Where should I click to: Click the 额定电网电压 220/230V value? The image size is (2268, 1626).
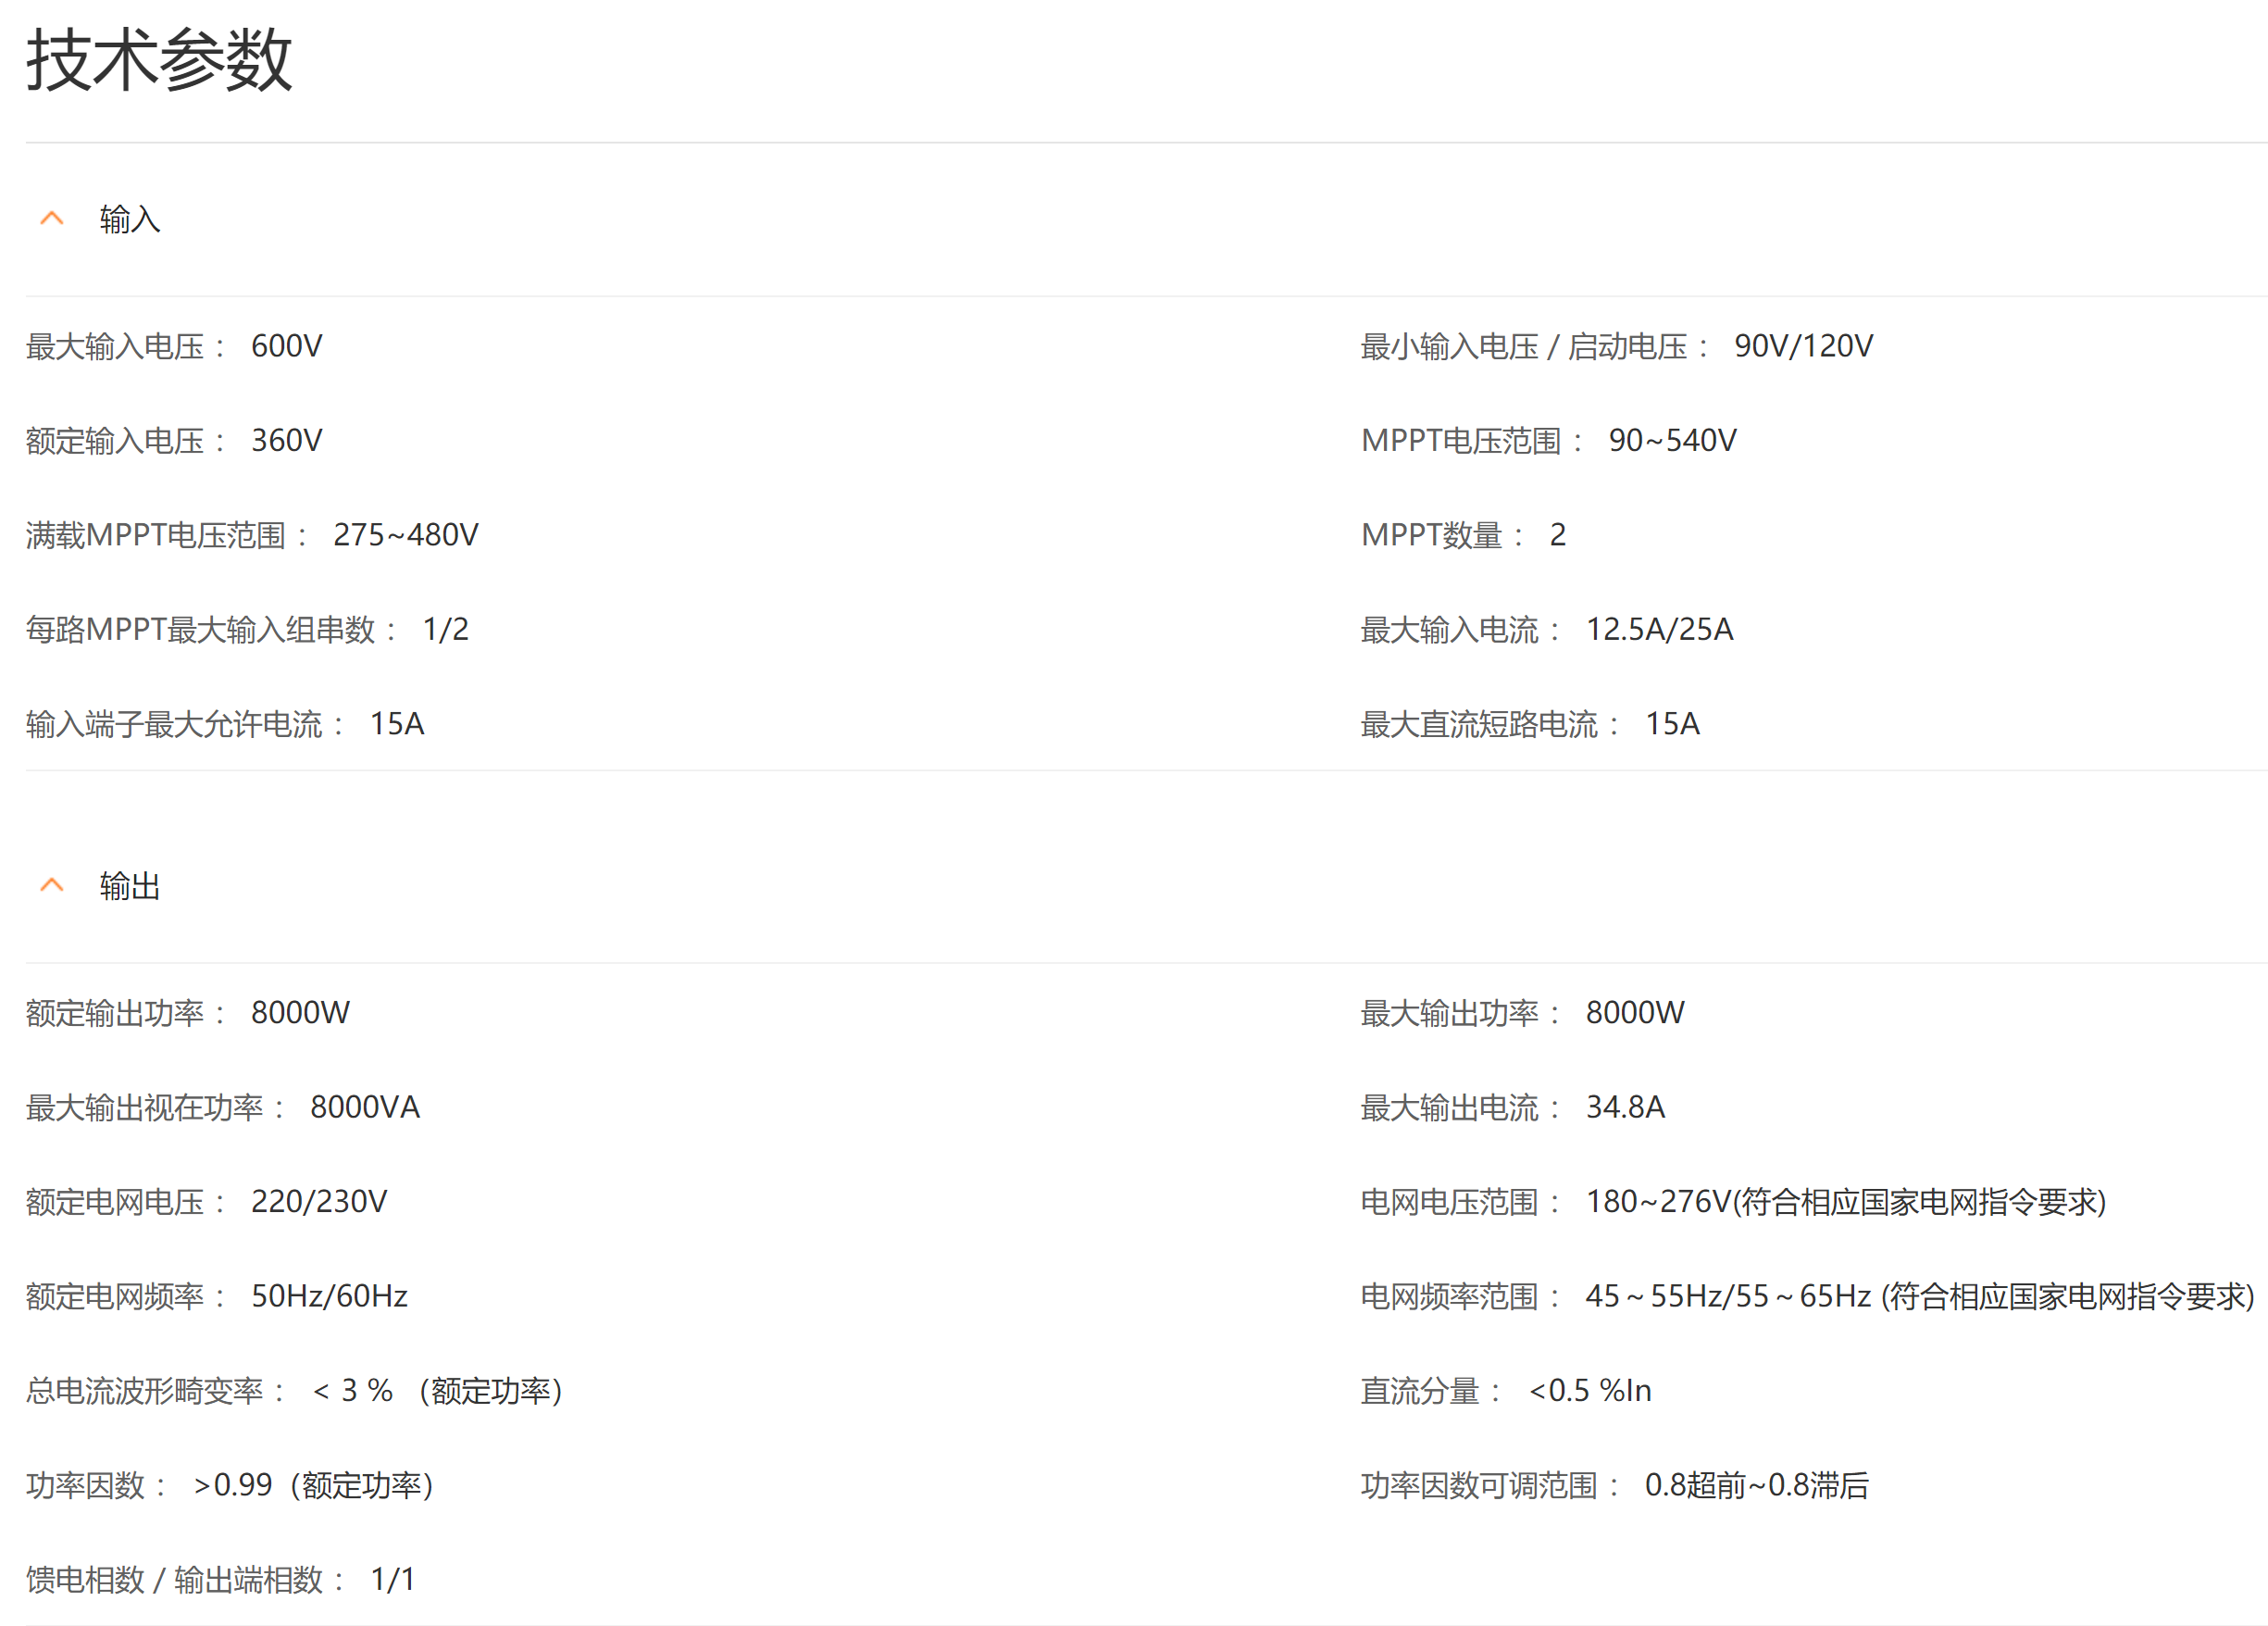click(318, 1201)
